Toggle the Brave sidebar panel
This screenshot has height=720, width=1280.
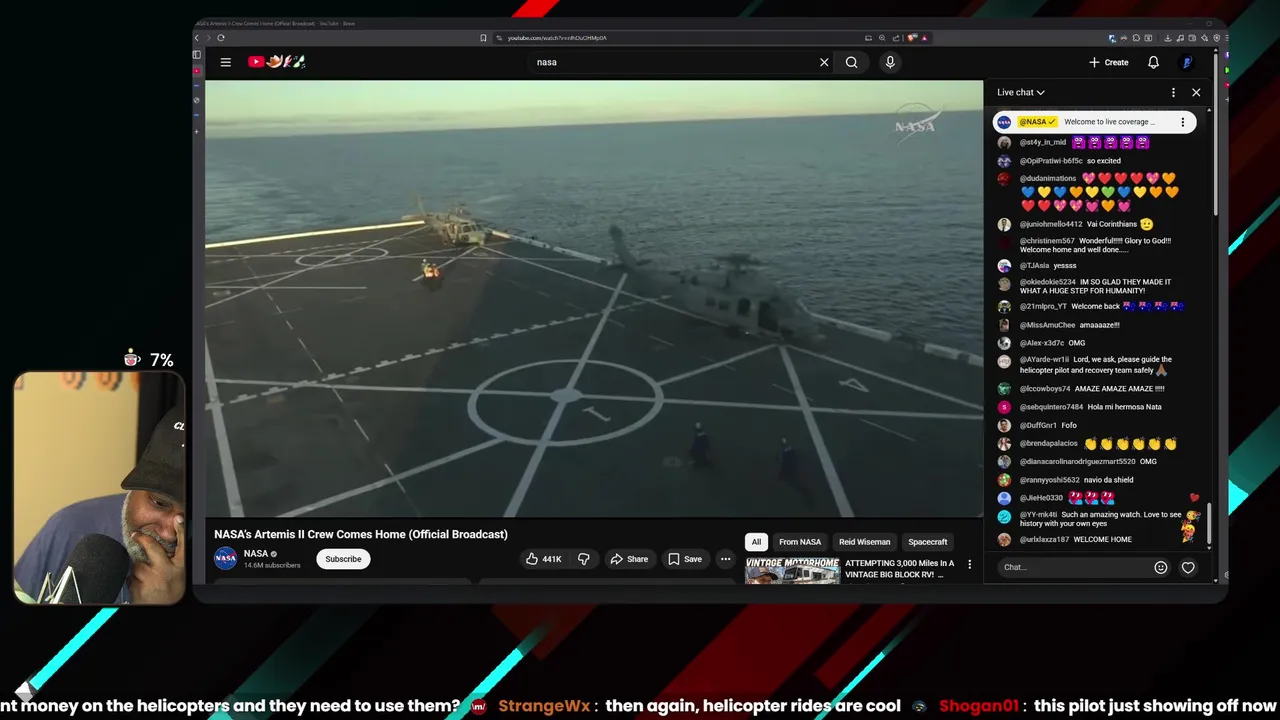point(197,55)
